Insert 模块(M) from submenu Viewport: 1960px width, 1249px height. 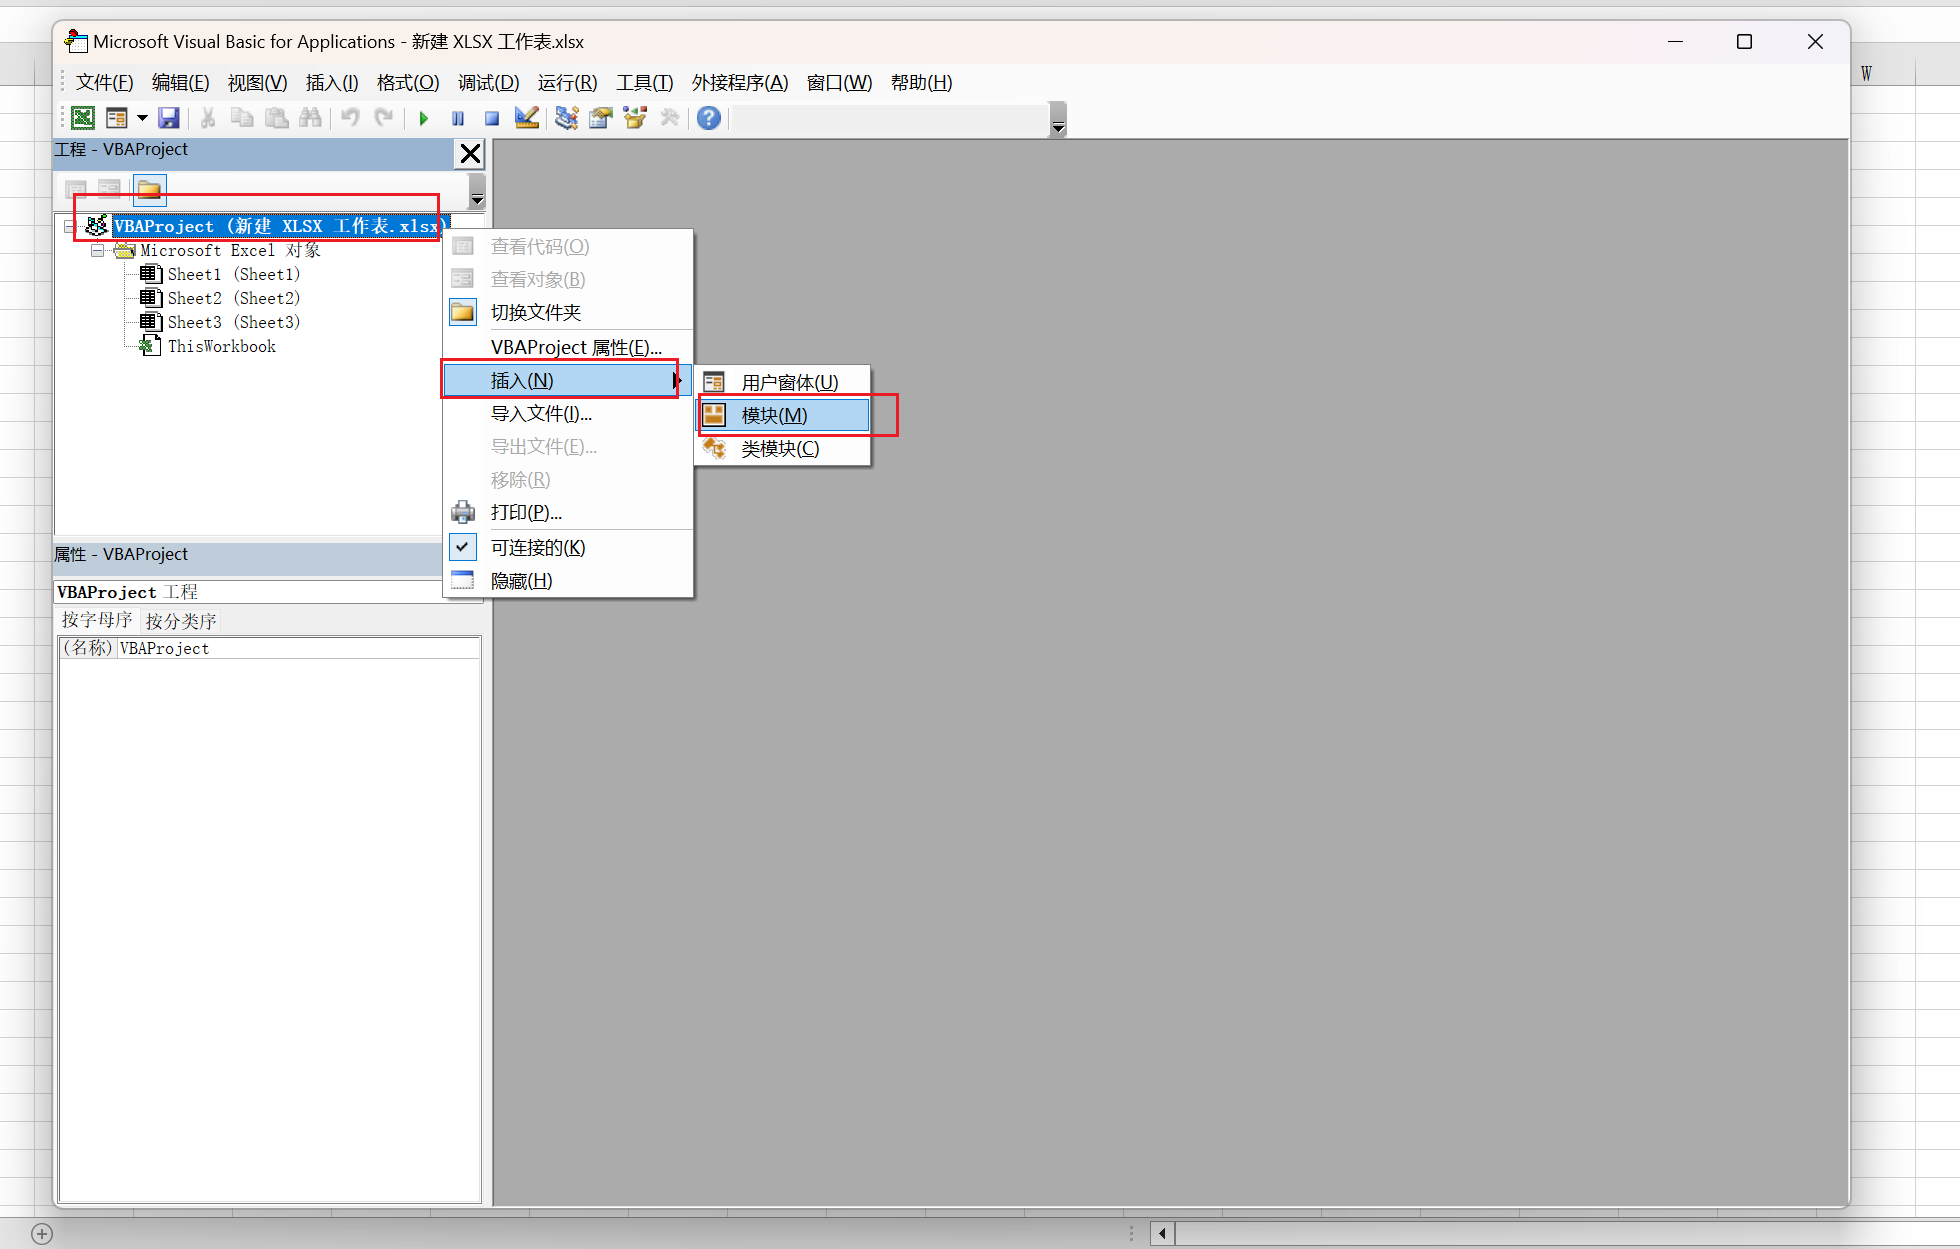(x=783, y=415)
